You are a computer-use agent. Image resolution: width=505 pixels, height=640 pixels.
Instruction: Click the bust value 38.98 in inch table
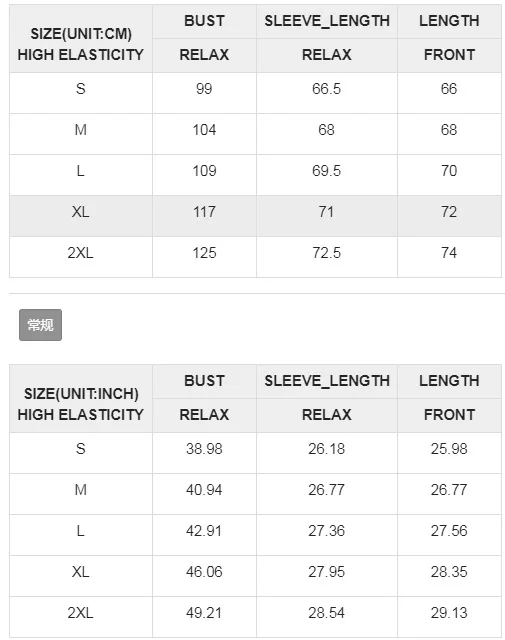point(204,449)
